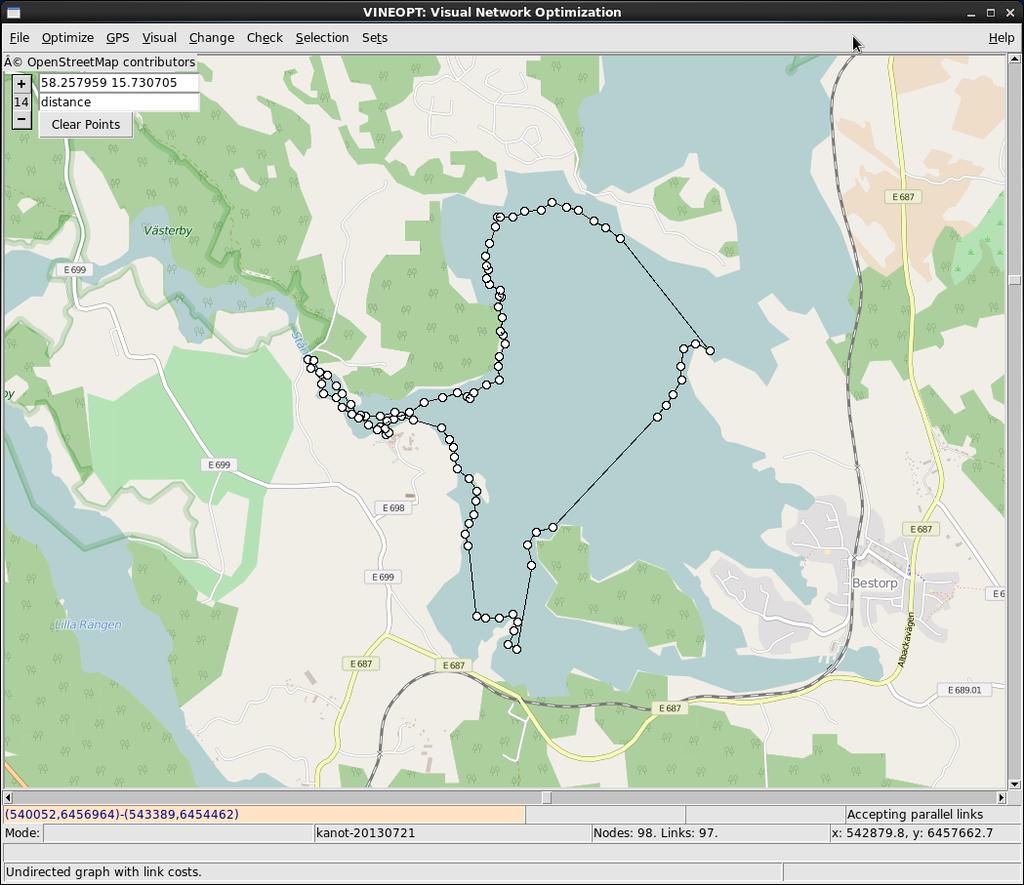This screenshot has width=1024, height=885.
Task: Click the kanot-20130721 file name status
Action: (x=451, y=833)
